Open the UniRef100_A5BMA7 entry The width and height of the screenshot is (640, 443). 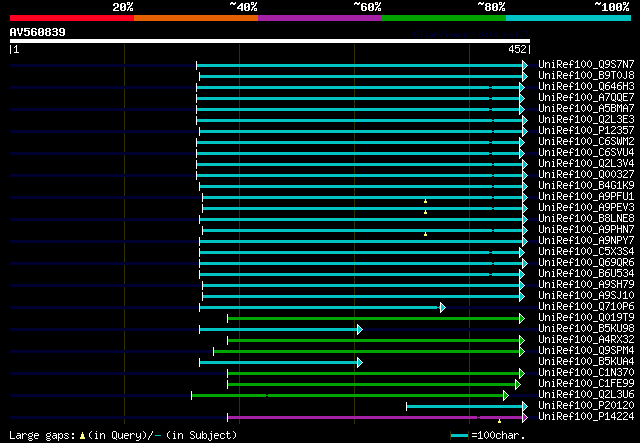(x=586, y=108)
